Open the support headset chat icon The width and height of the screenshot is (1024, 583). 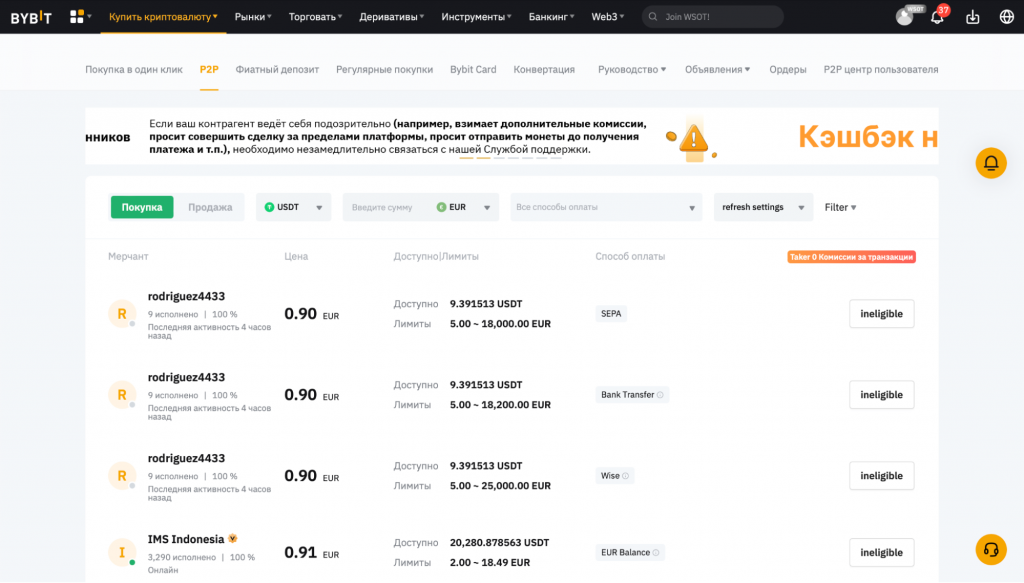click(x=991, y=549)
